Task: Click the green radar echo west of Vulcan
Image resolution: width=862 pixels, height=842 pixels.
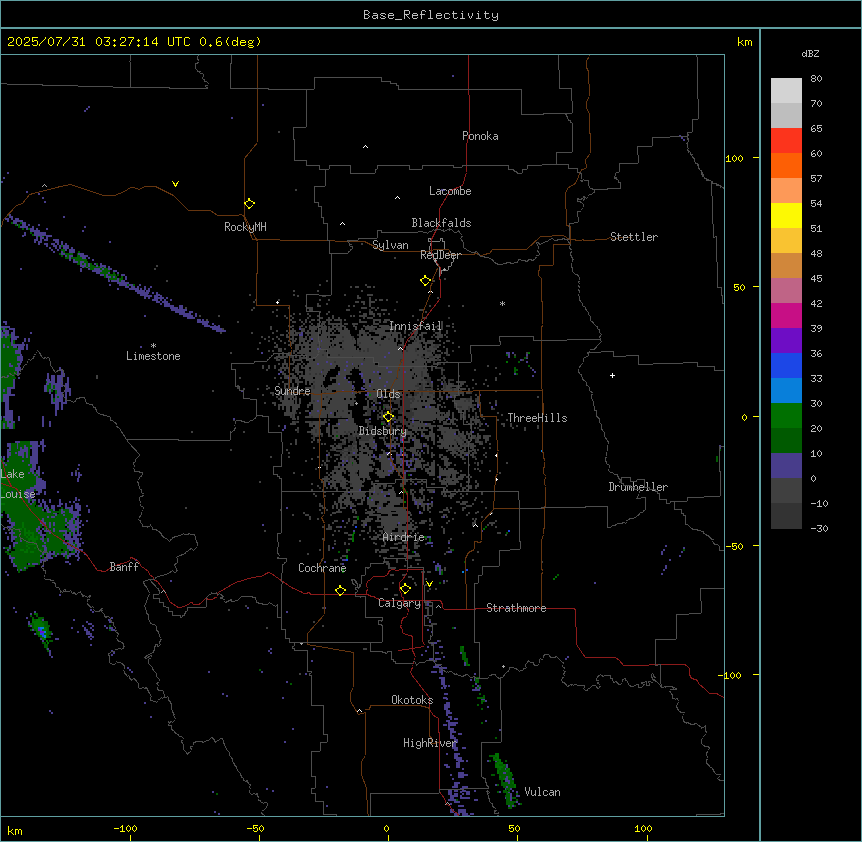Action: click(x=505, y=779)
